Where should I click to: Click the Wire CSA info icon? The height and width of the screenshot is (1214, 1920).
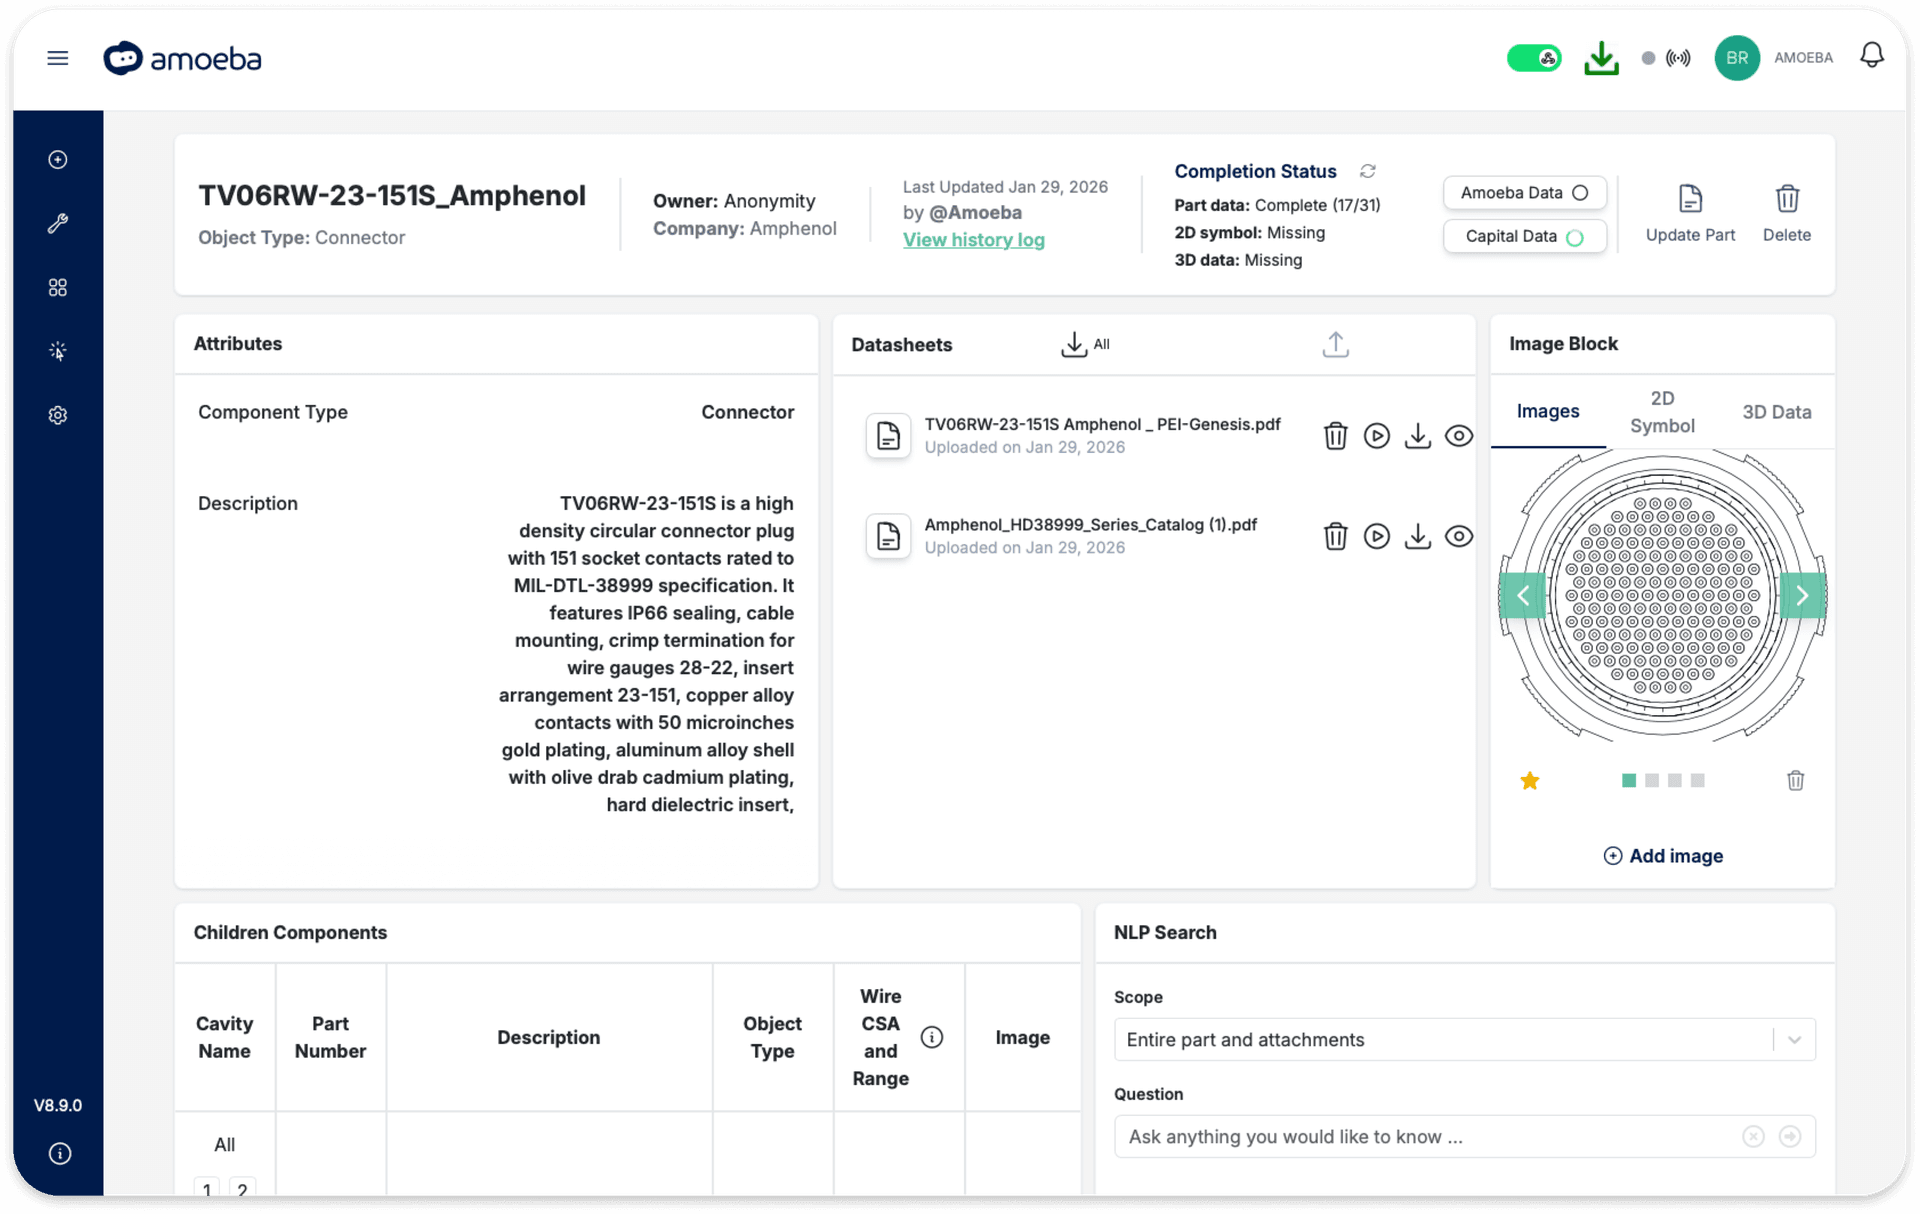point(932,1037)
